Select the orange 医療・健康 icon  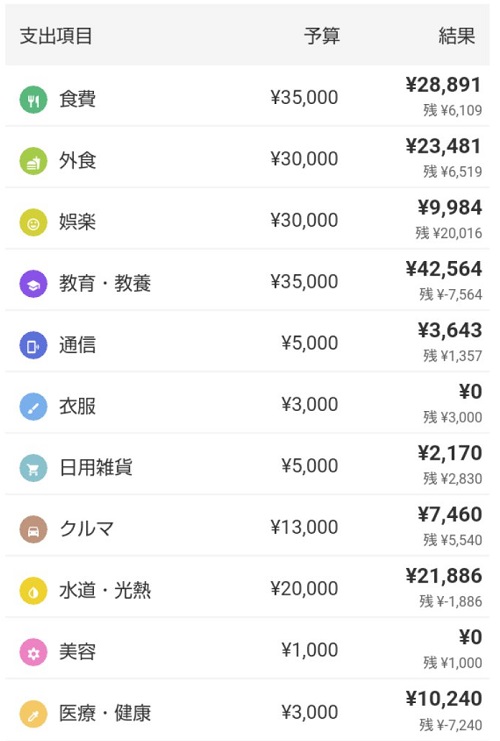point(33,714)
